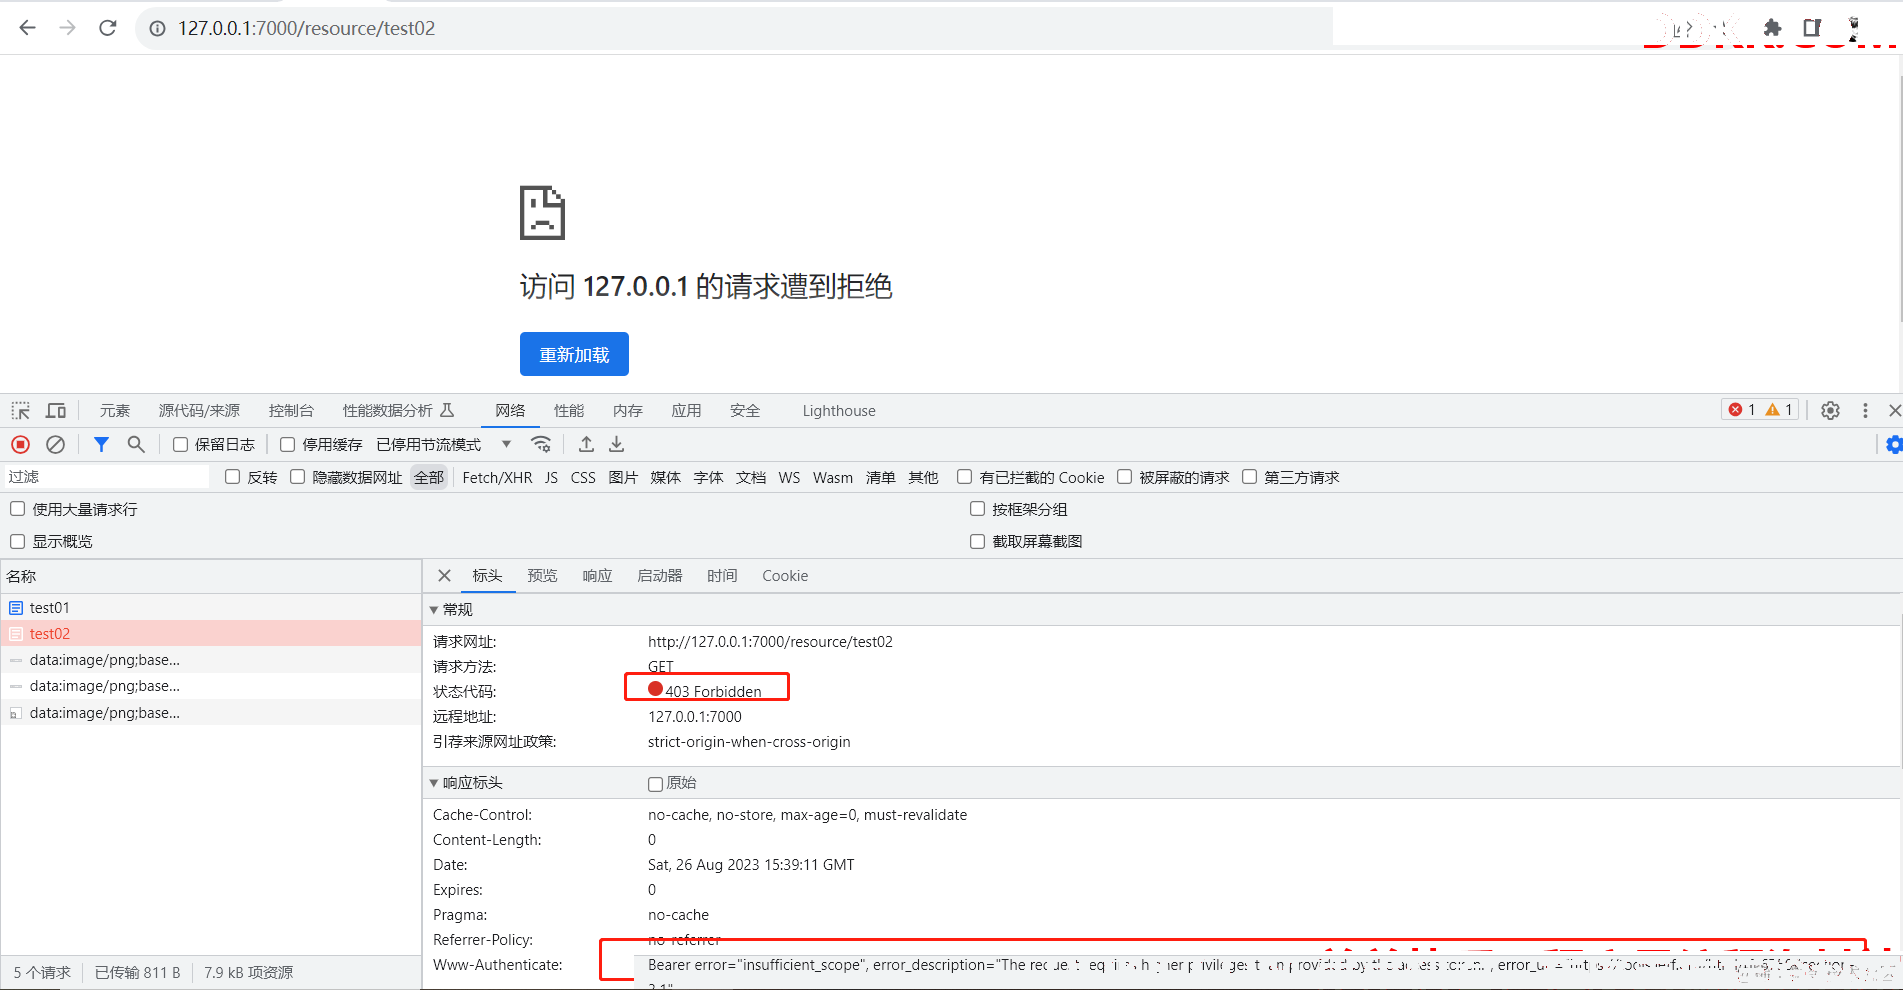Open the 性能数据分析 tab
Image resolution: width=1903 pixels, height=990 pixels.
tap(398, 411)
